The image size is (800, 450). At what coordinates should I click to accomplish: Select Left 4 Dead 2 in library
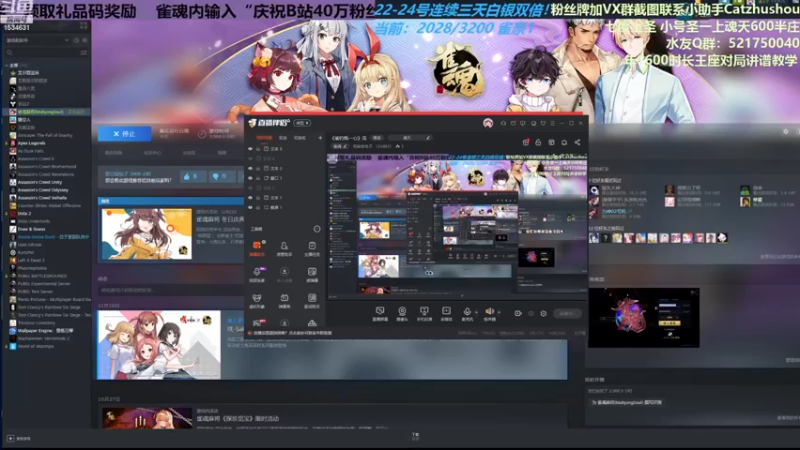click(x=31, y=260)
